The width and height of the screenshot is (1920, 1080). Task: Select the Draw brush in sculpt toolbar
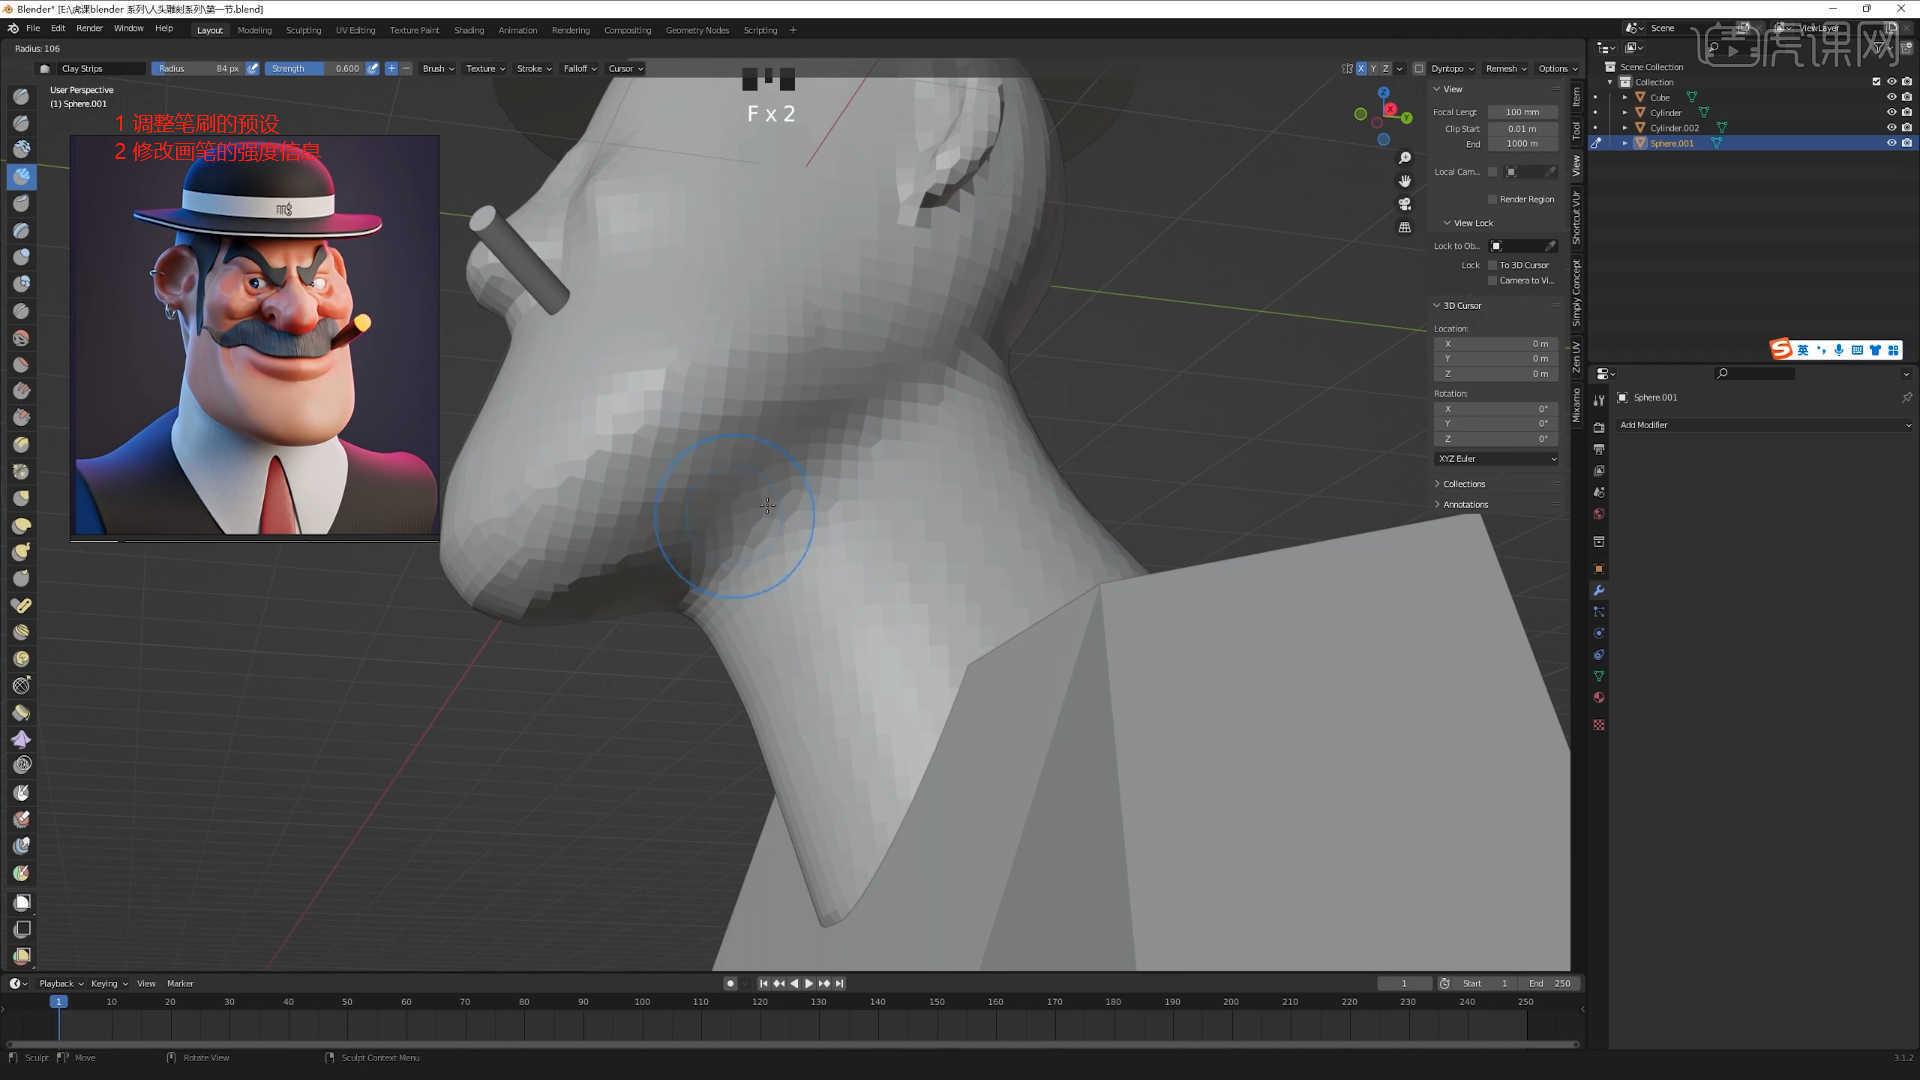click(x=21, y=97)
